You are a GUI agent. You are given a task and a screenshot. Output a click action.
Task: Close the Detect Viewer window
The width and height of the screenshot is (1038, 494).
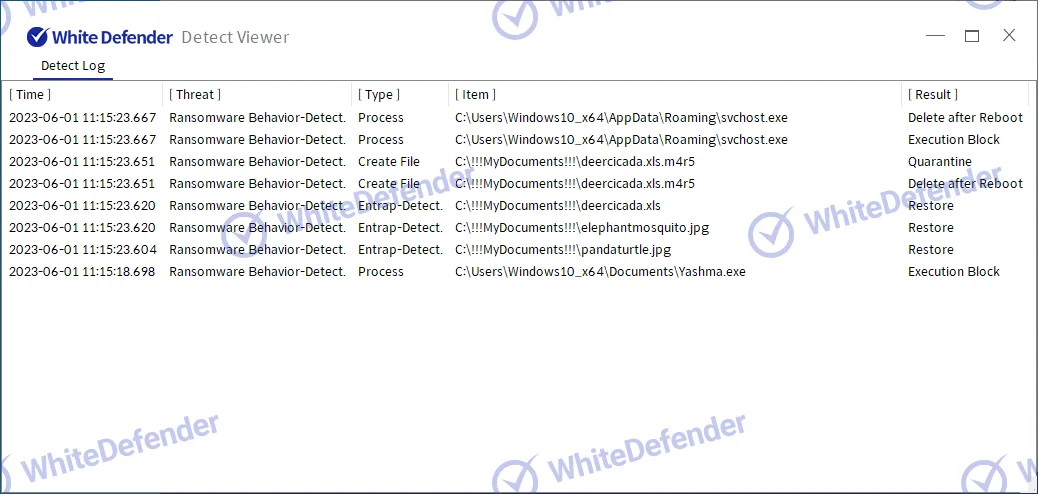pyautogui.click(x=1009, y=36)
